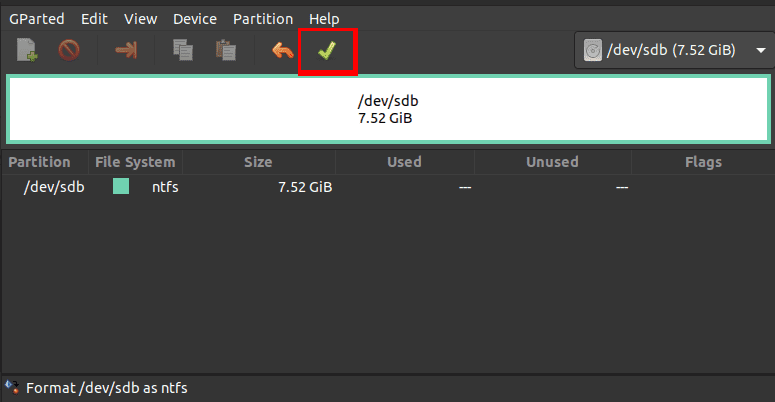The width and height of the screenshot is (775, 402).
Task: Undo the last operation
Action: 283,50
